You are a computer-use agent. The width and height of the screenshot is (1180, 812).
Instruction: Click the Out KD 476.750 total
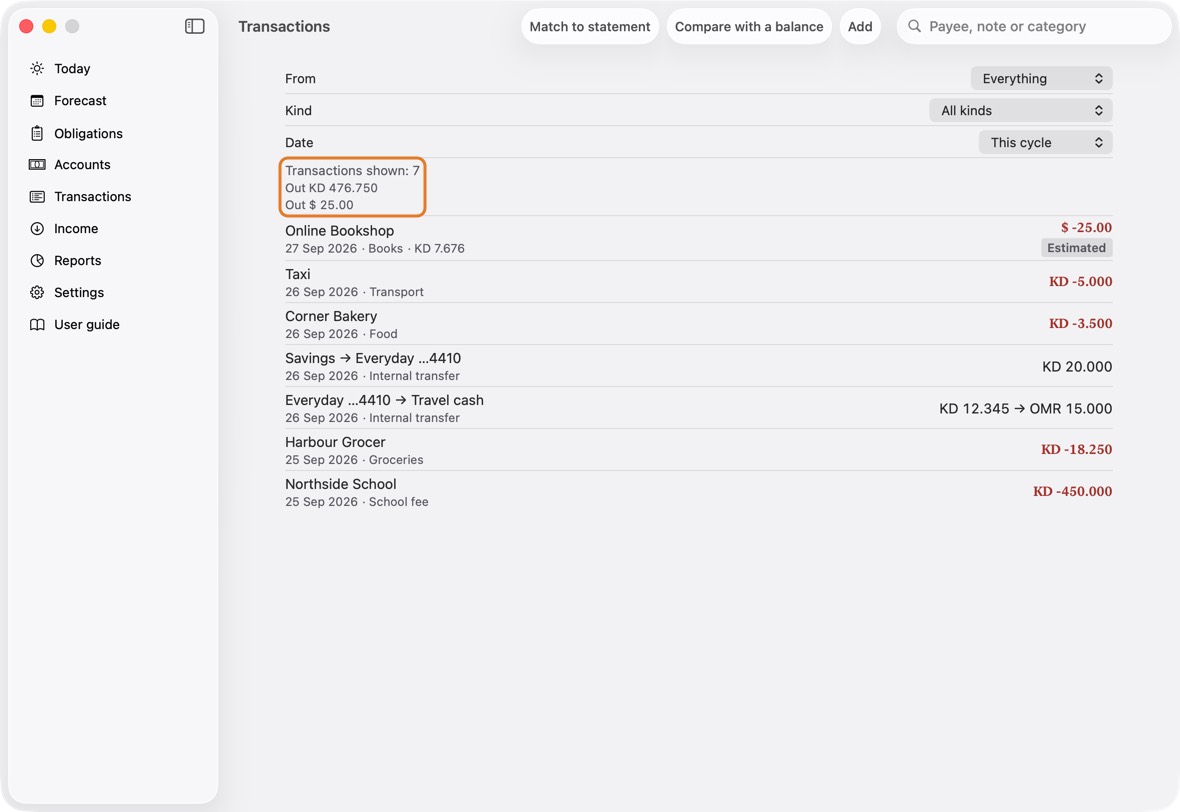pos(331,188)
